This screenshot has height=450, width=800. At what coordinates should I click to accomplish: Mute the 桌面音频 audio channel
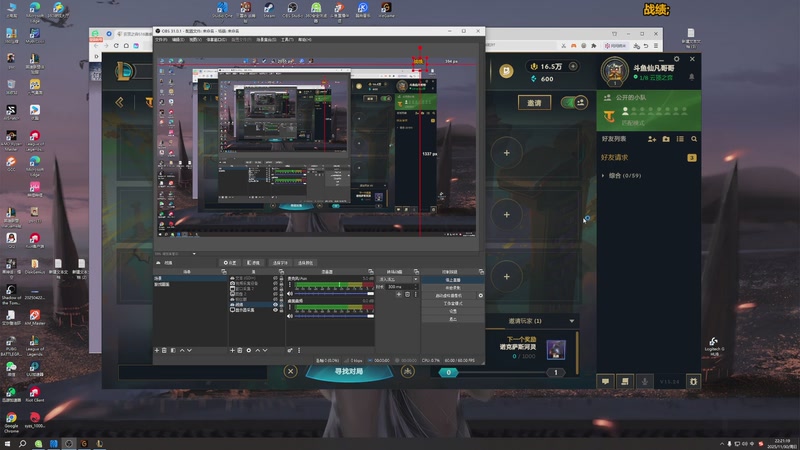pyautogui.click(x=290, y=316)
